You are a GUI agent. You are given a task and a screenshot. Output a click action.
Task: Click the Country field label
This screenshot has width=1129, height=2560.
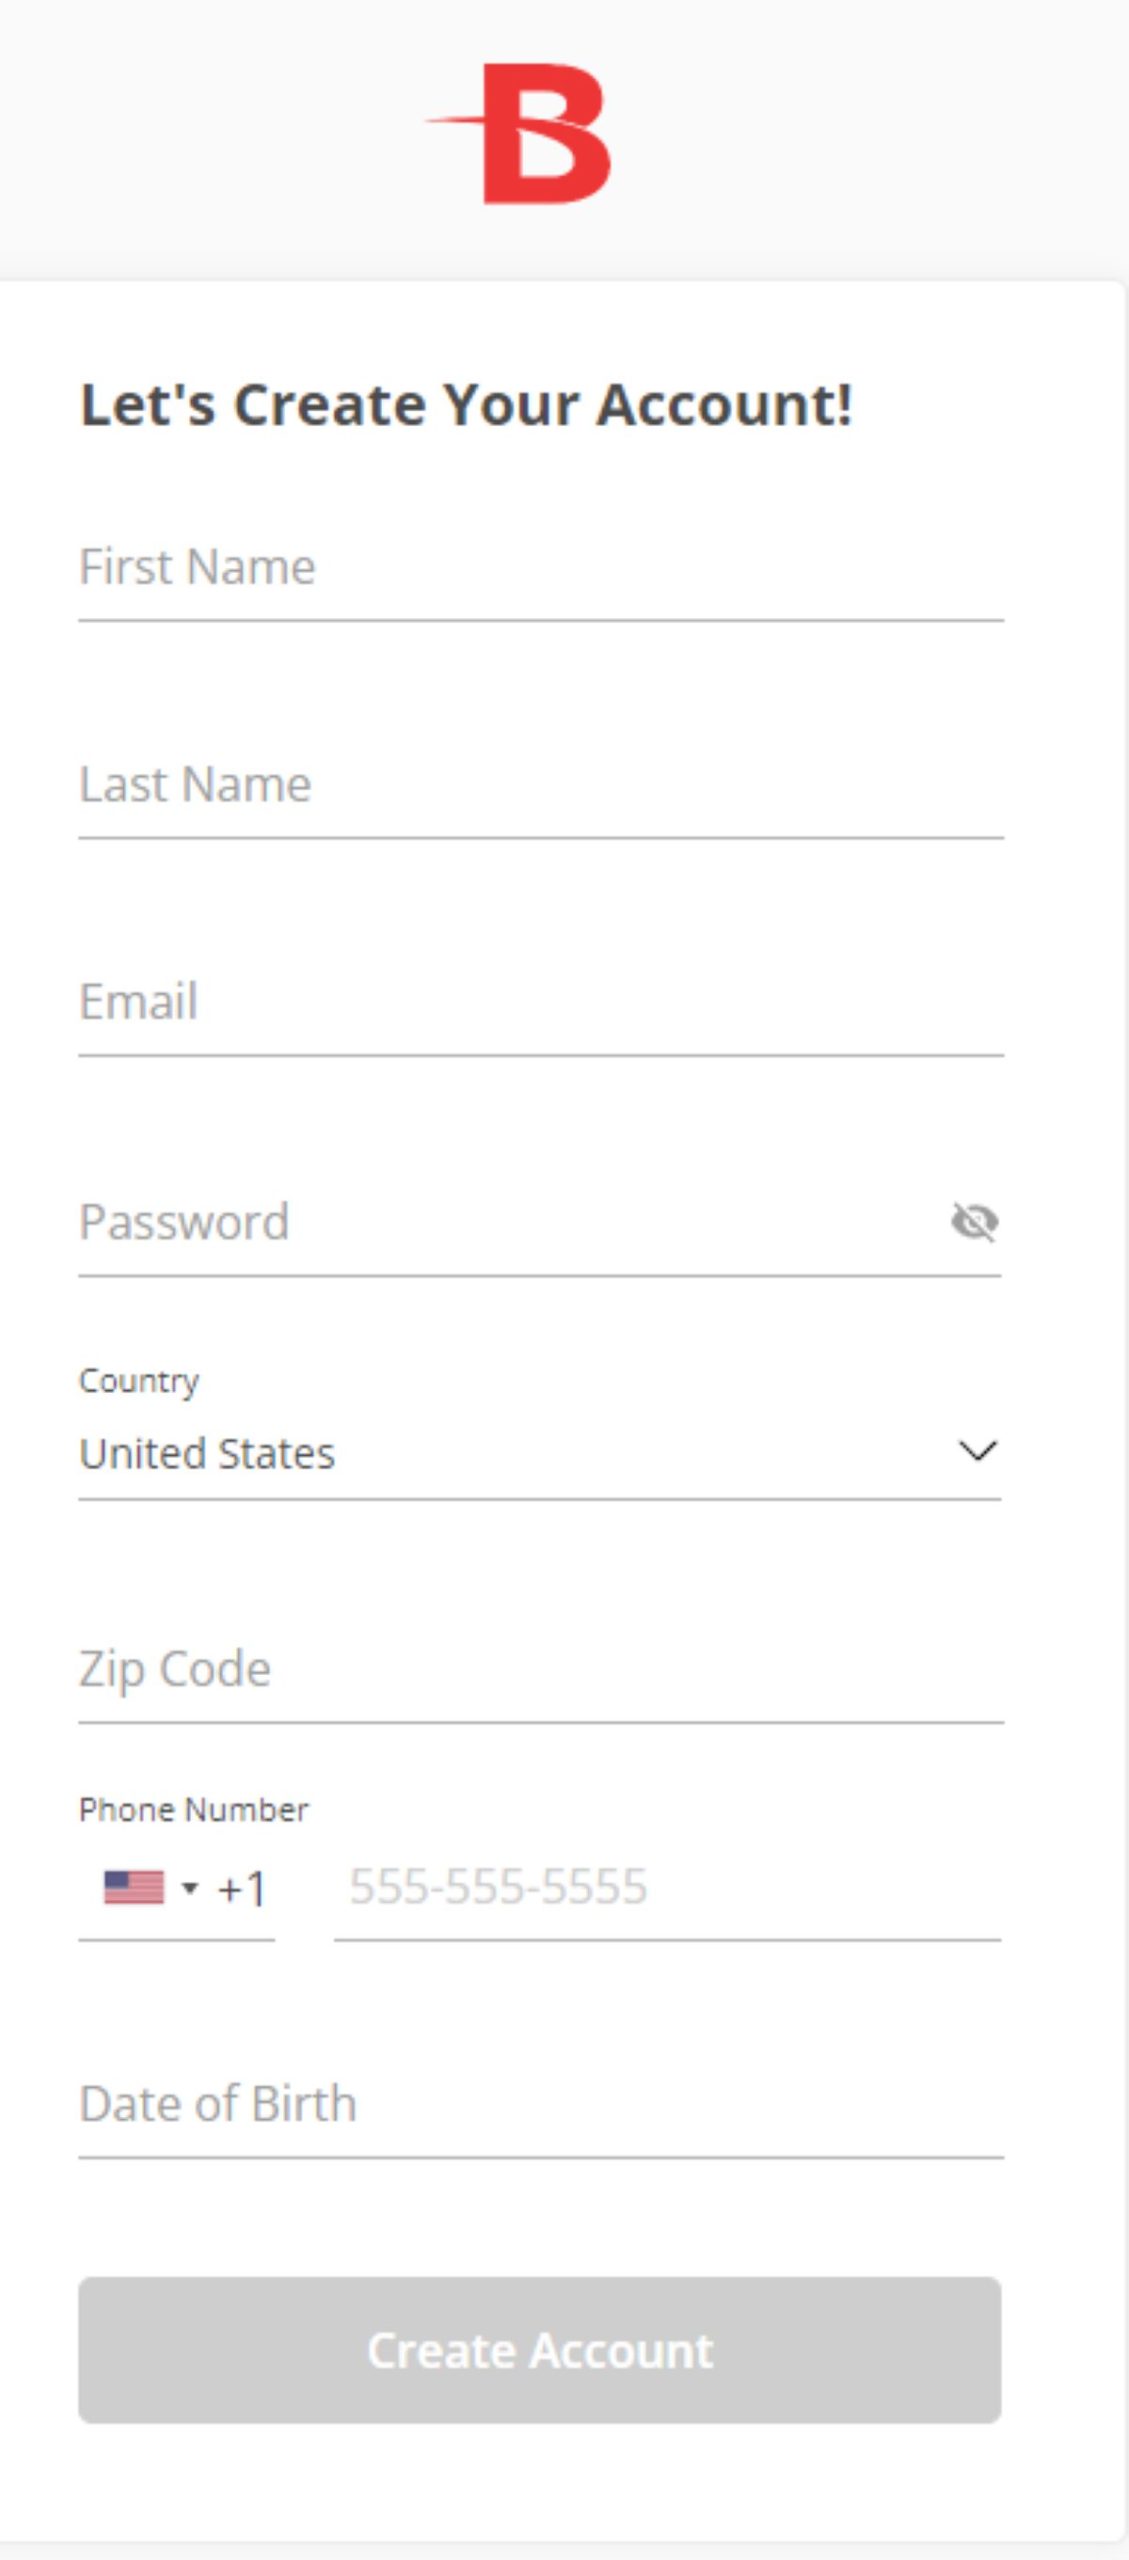pos(139,1381)
